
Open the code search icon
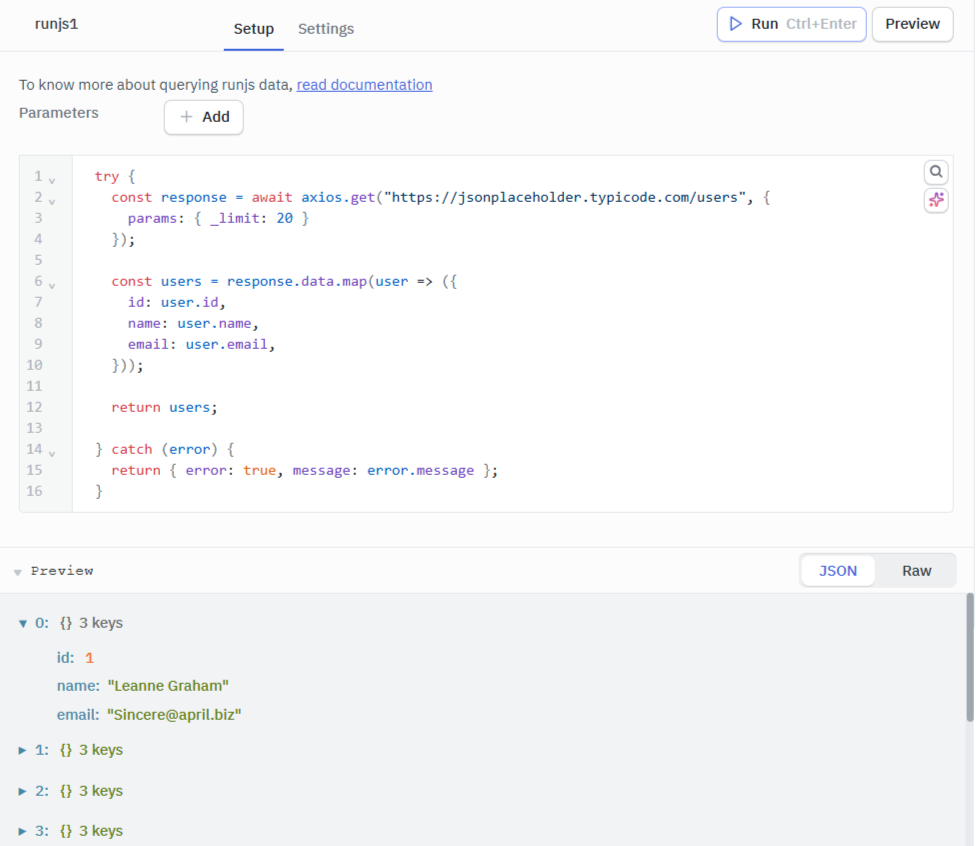[935, 171]
